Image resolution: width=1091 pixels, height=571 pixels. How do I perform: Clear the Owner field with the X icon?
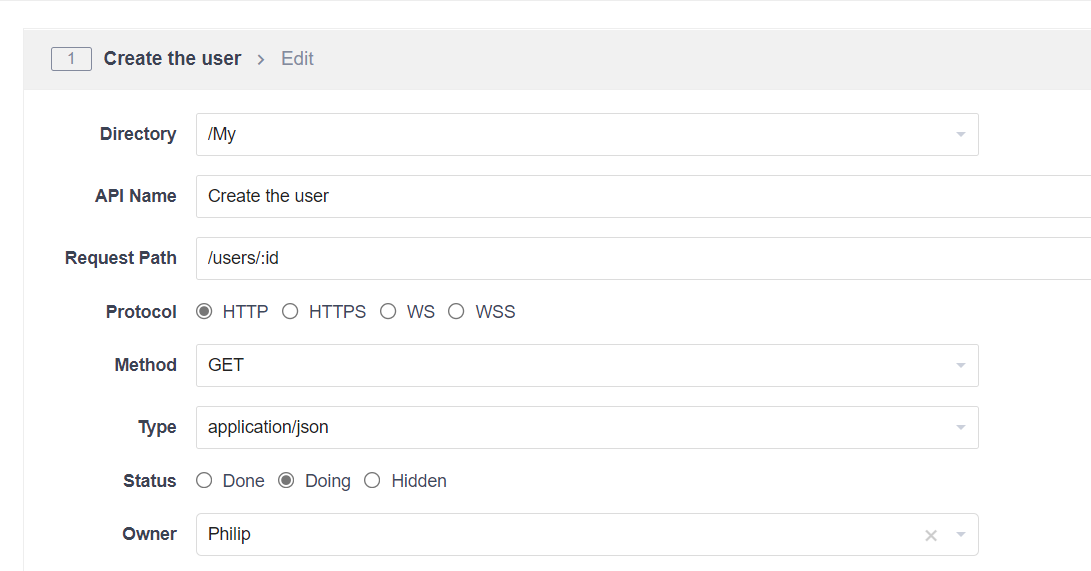[931, 536]
